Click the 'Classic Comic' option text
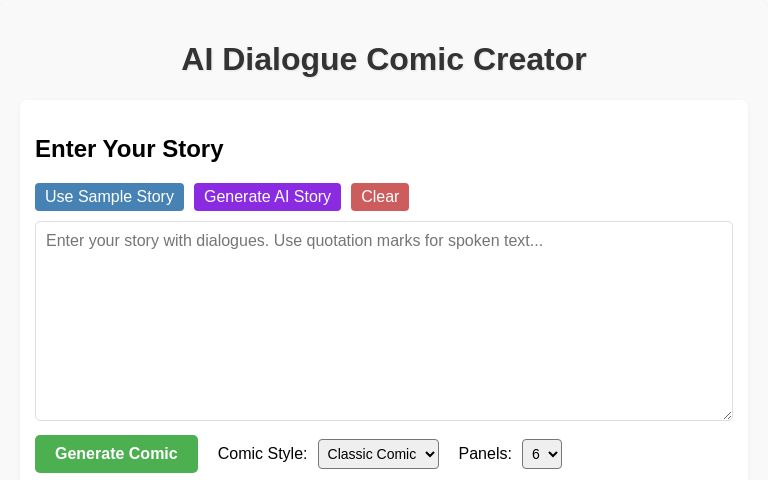 click(x=370, y=454)
